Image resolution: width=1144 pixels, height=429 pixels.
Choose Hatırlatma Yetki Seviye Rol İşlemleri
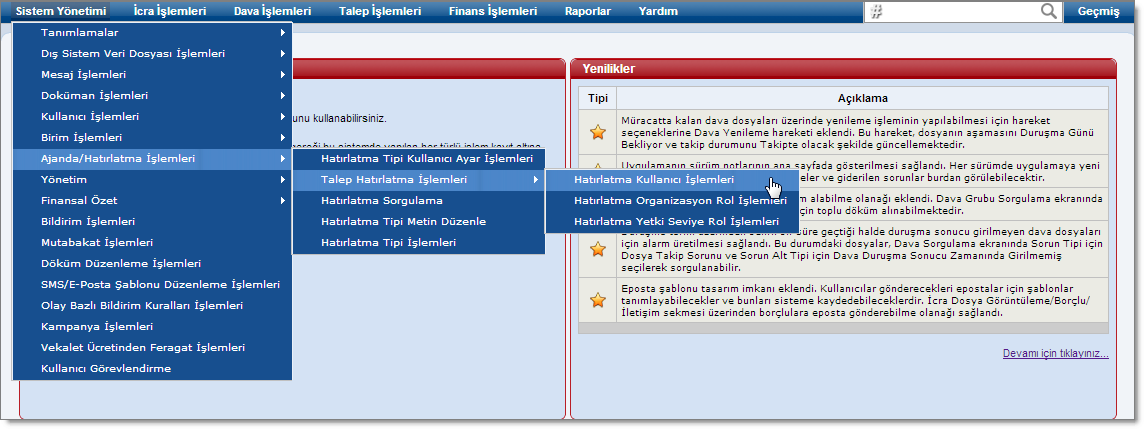(x=671, y=221)
